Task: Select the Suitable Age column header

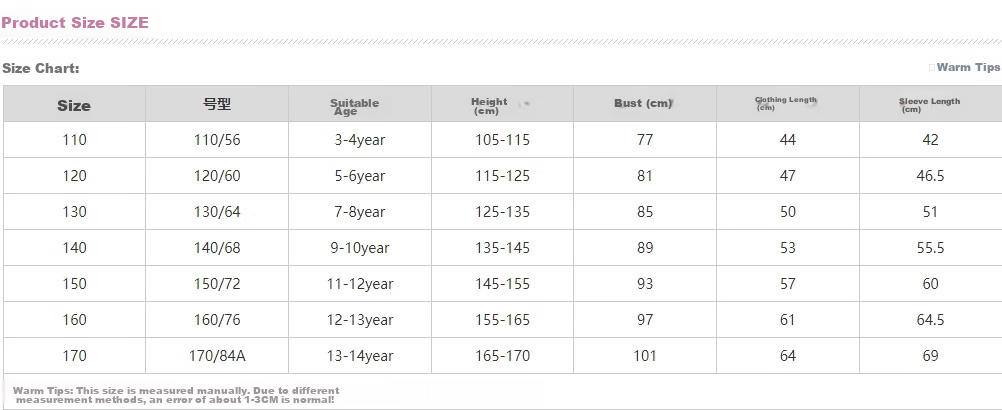Action: click(354, 107)
